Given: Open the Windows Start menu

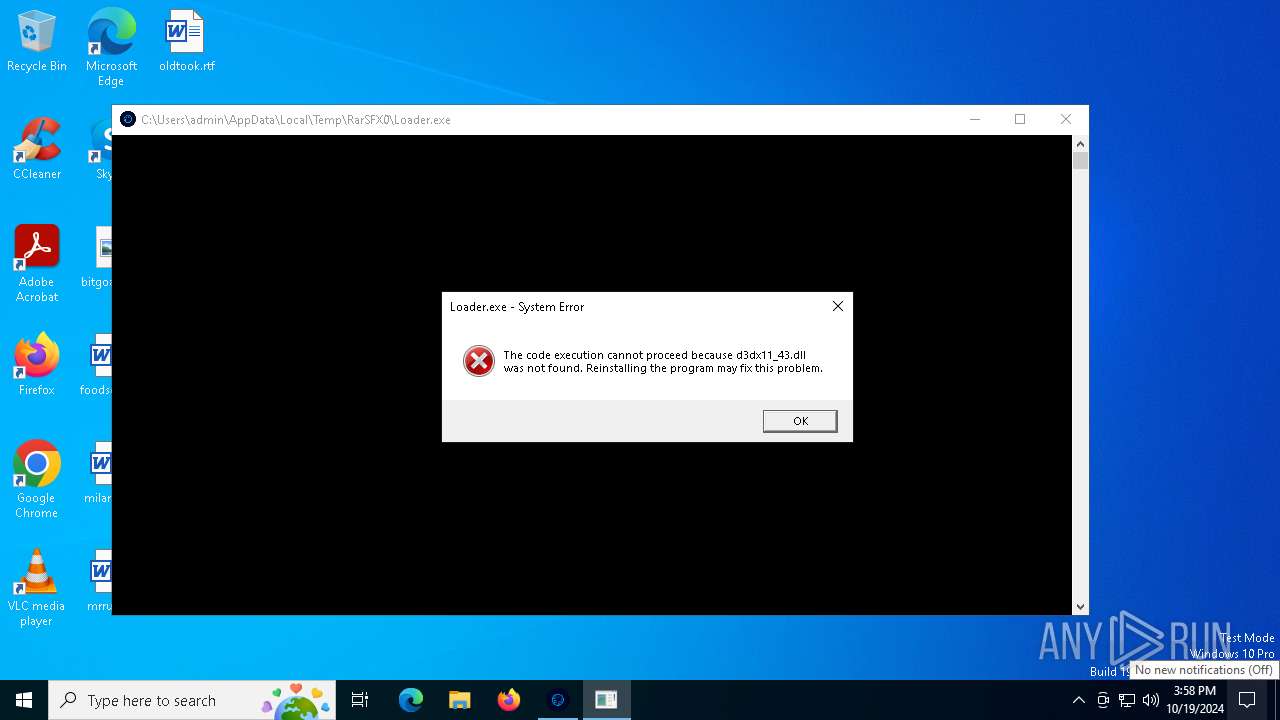Looking at the screenshot, I should coord(24,700).
